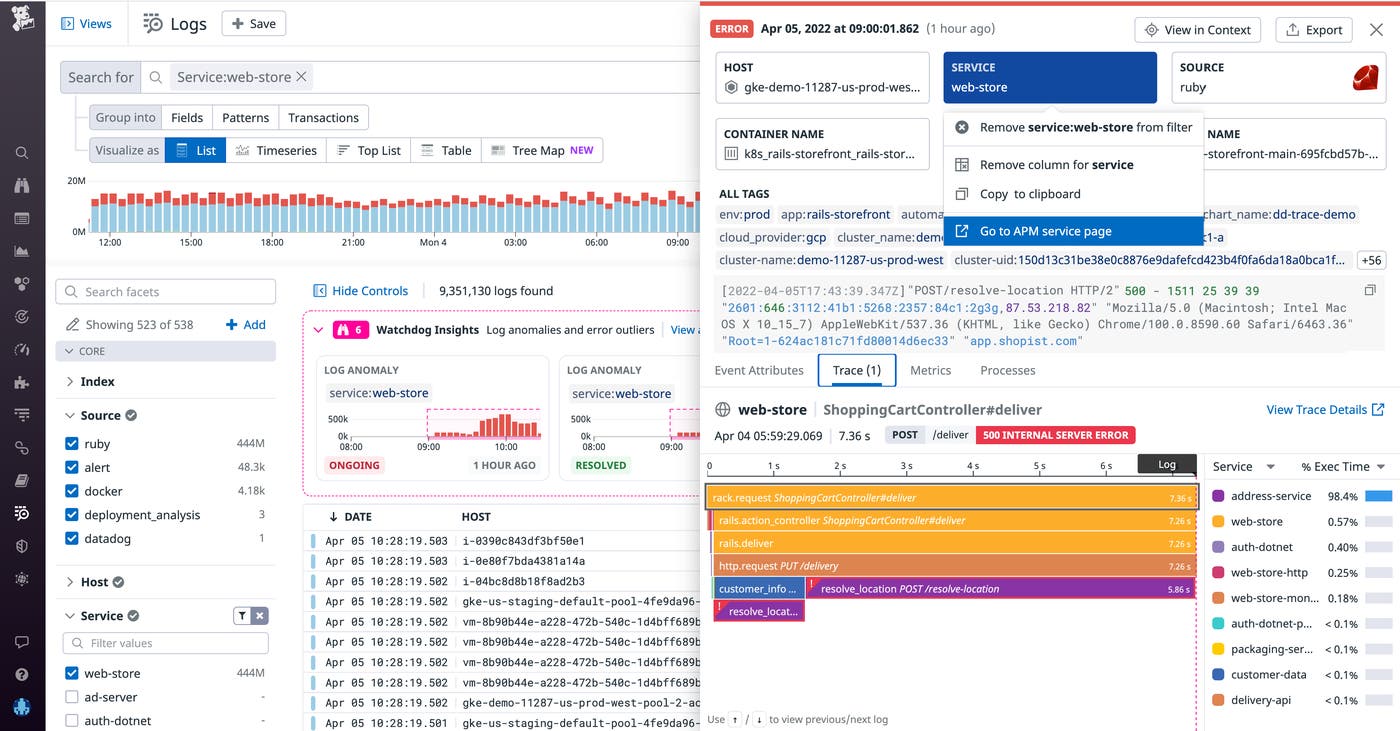Uncheck the ruby source filter
1400x731 pixels.
point(72,443)
